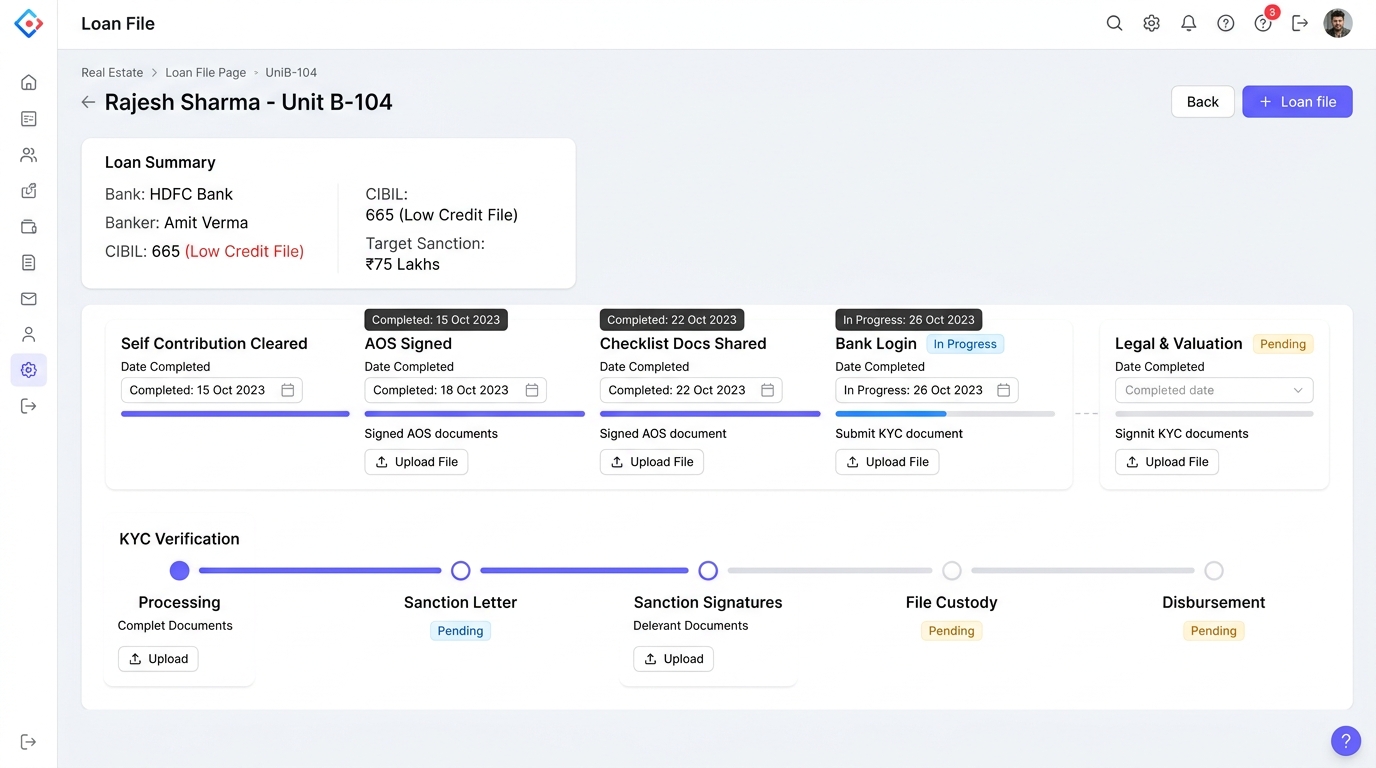
Task: Open calendar in Checklist Docs Shared date field
Action: (768, 390)
